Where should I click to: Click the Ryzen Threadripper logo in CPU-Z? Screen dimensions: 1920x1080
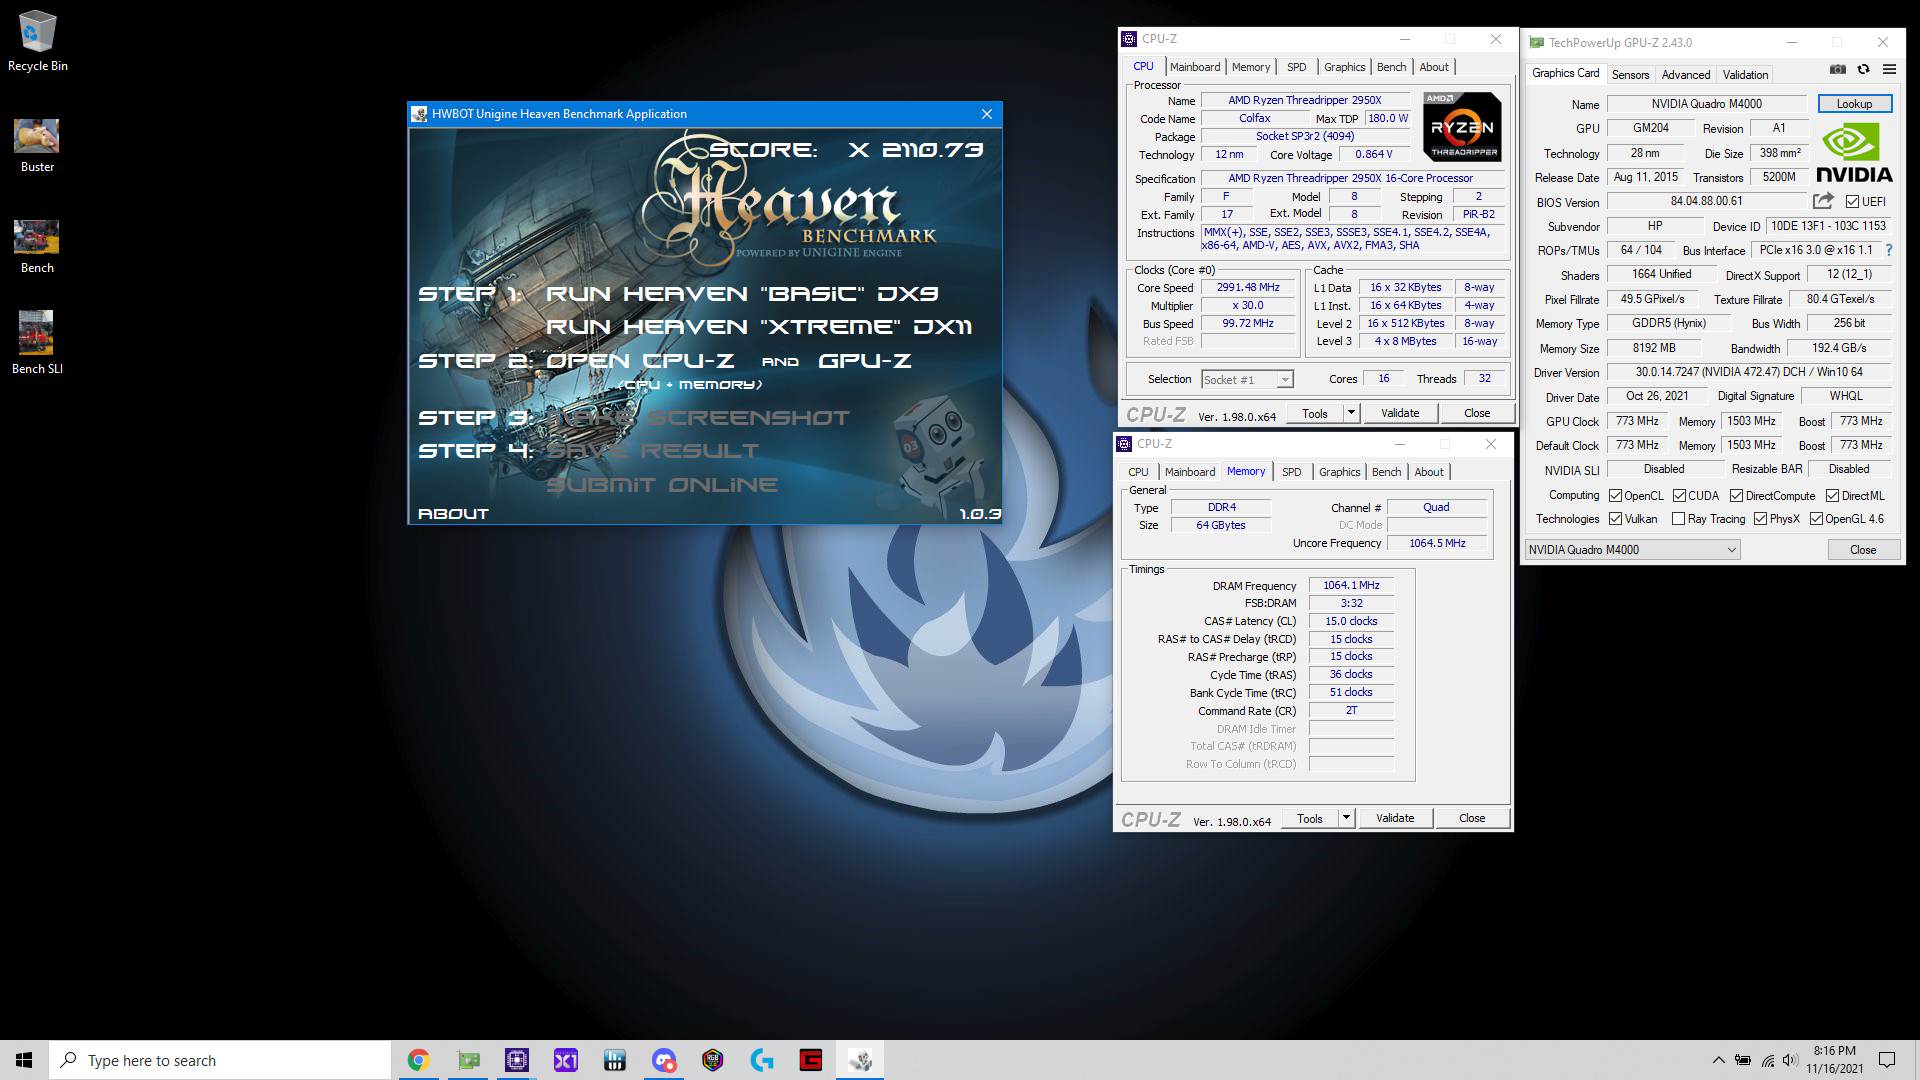point(1462,126)
